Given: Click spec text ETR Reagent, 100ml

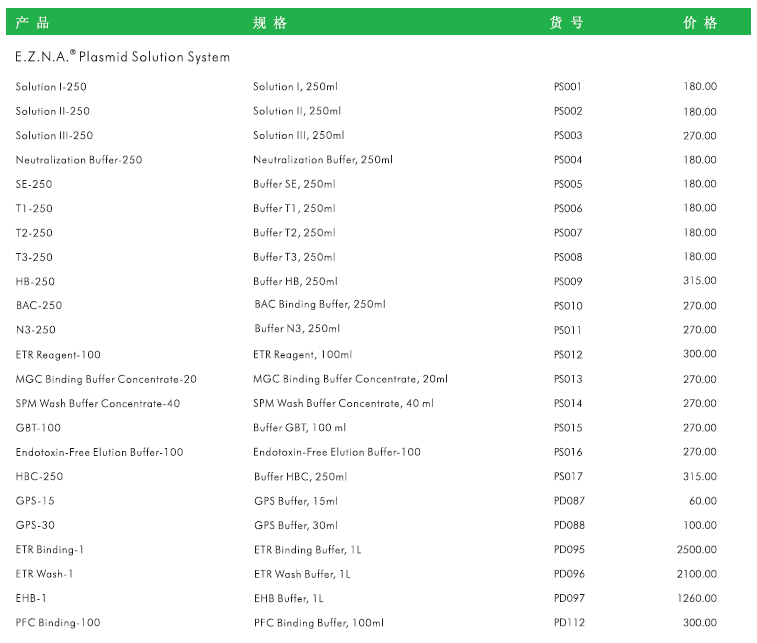Looking at the screenshot, I should pos(303,355).
